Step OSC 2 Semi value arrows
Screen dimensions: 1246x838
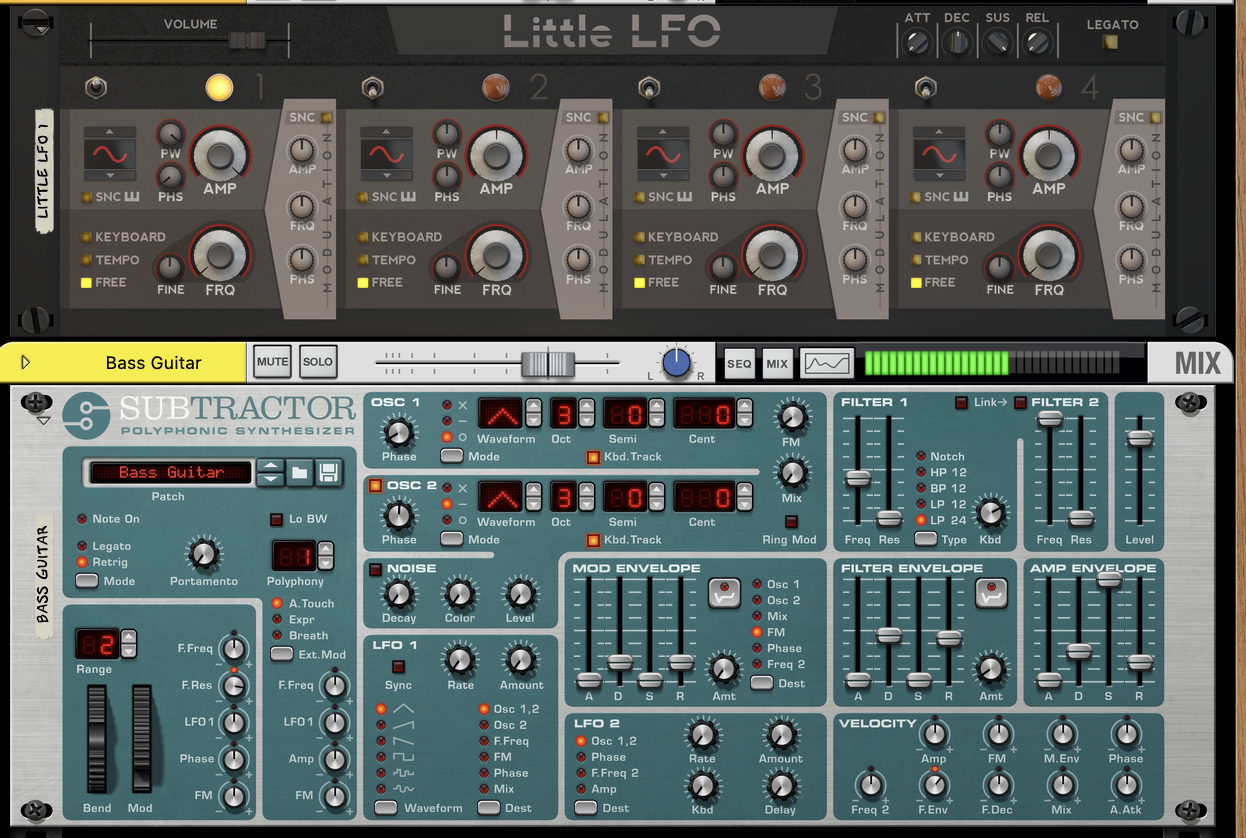point(656,496)
